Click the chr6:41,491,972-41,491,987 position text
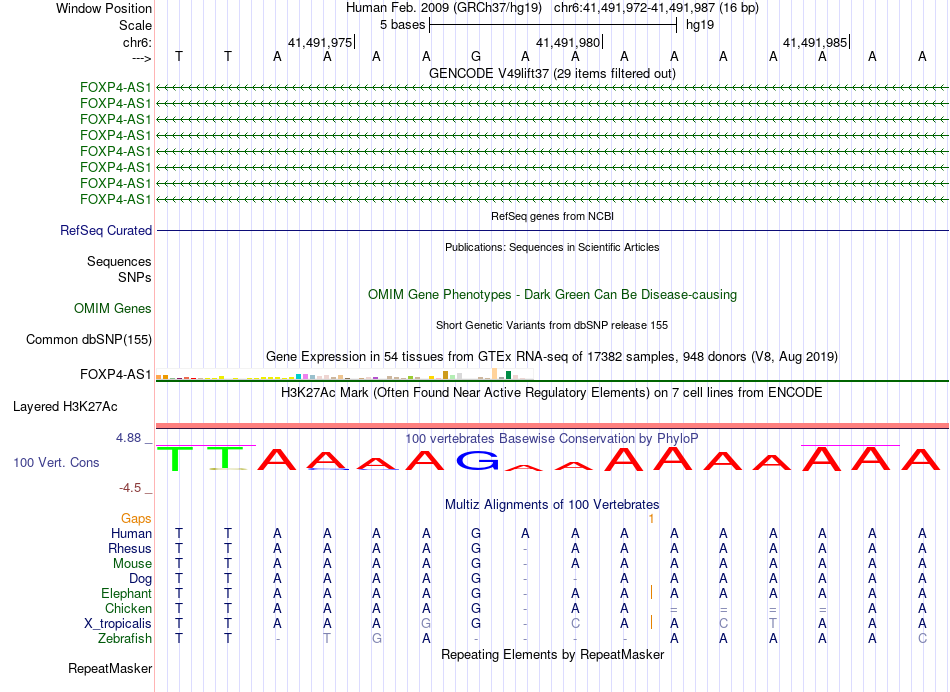The height and width of the screenshot is (692, 950). click(x=656, y=8)
